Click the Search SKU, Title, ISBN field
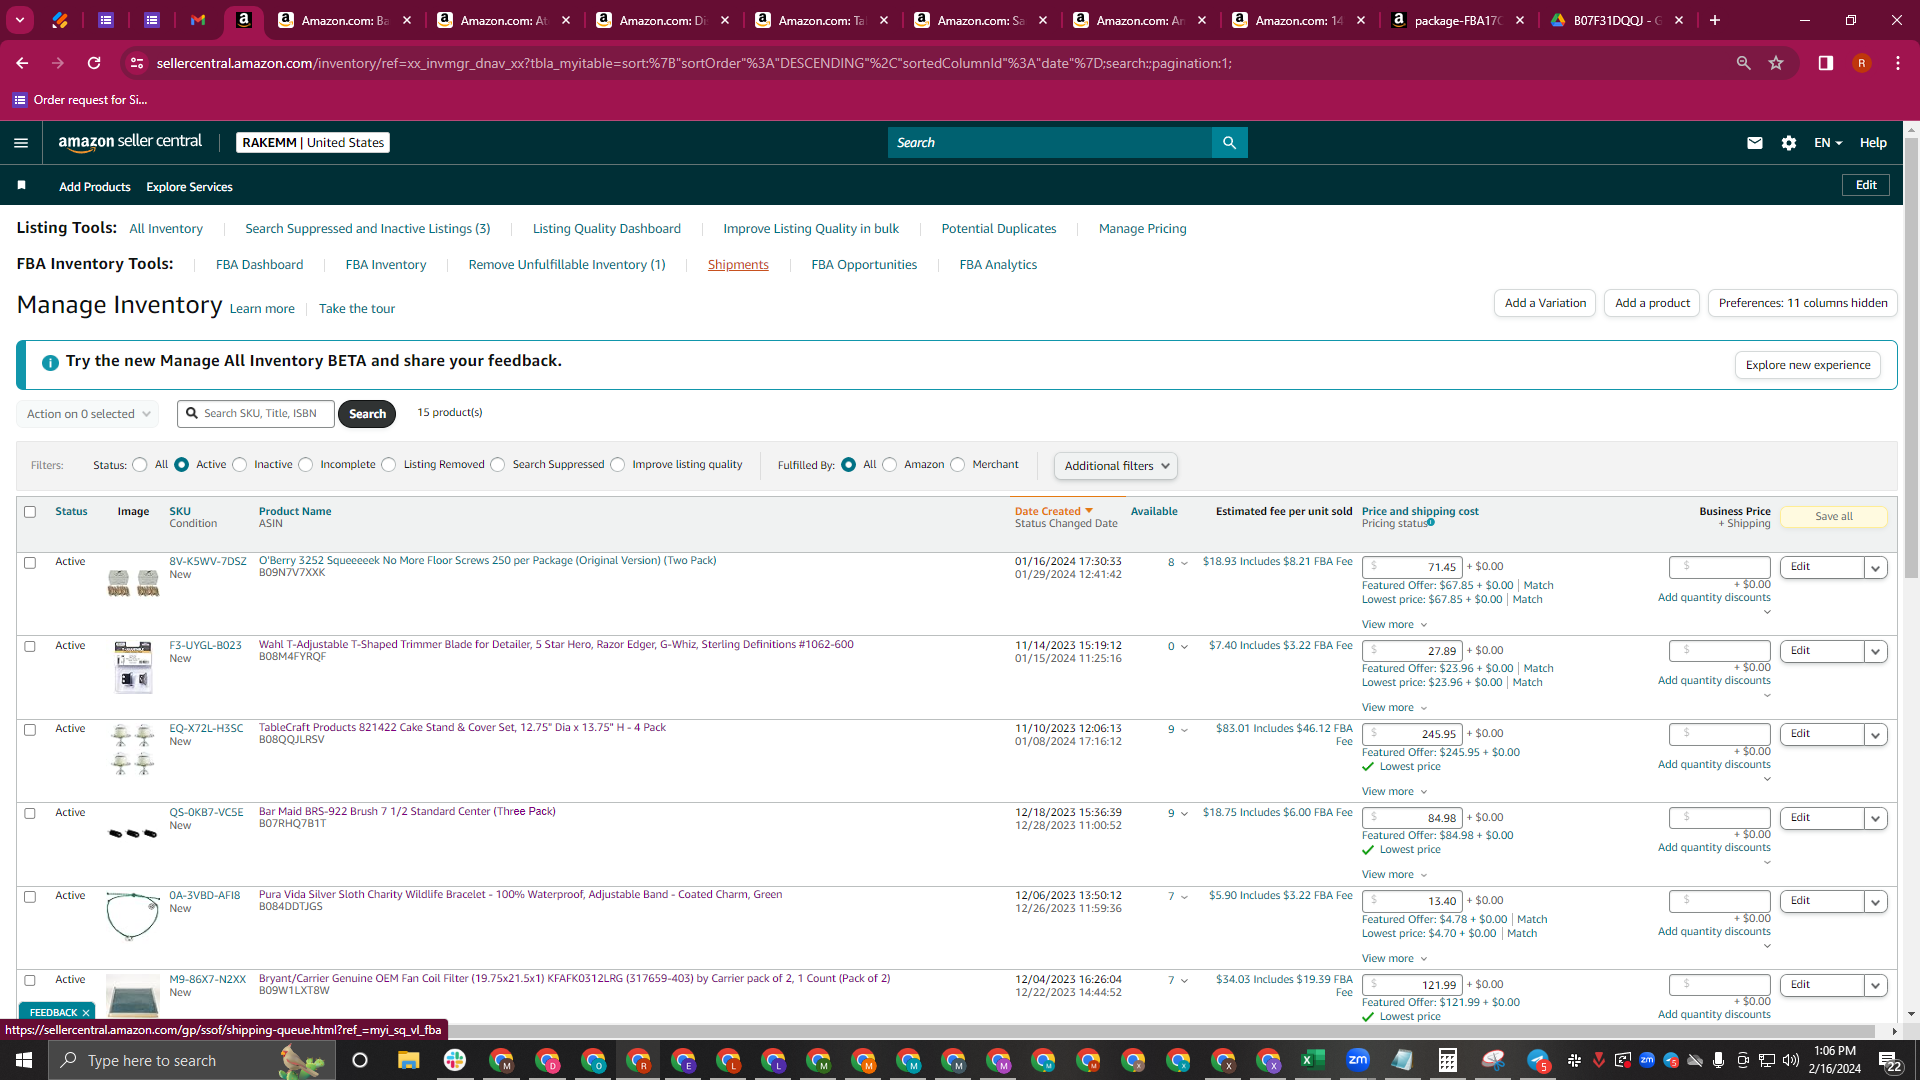 point(257,414)
